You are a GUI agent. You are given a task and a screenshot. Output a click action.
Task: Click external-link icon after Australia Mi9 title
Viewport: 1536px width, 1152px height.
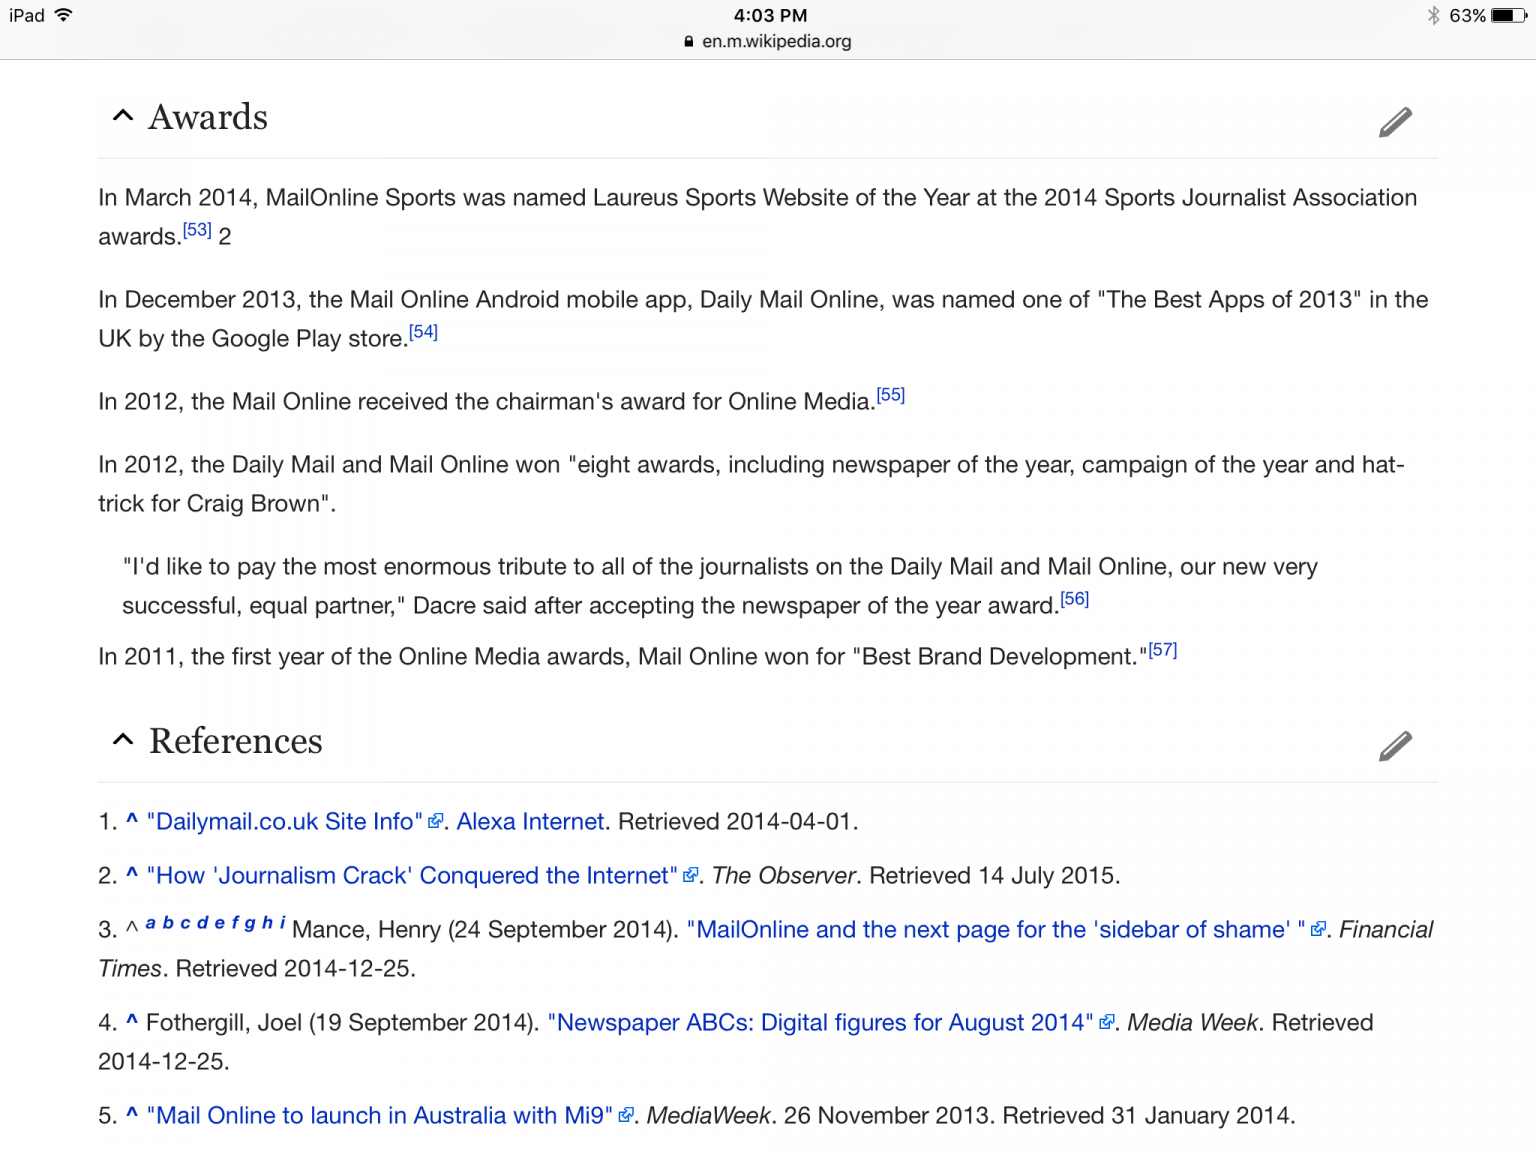click(626, 1115)
